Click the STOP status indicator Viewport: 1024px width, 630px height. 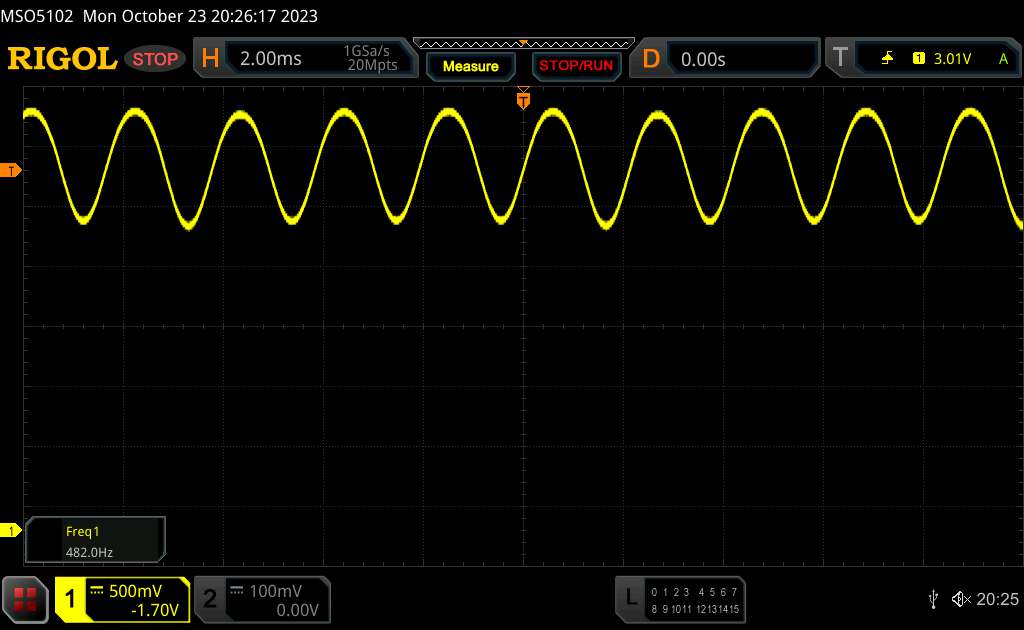(x=155, y=59)
